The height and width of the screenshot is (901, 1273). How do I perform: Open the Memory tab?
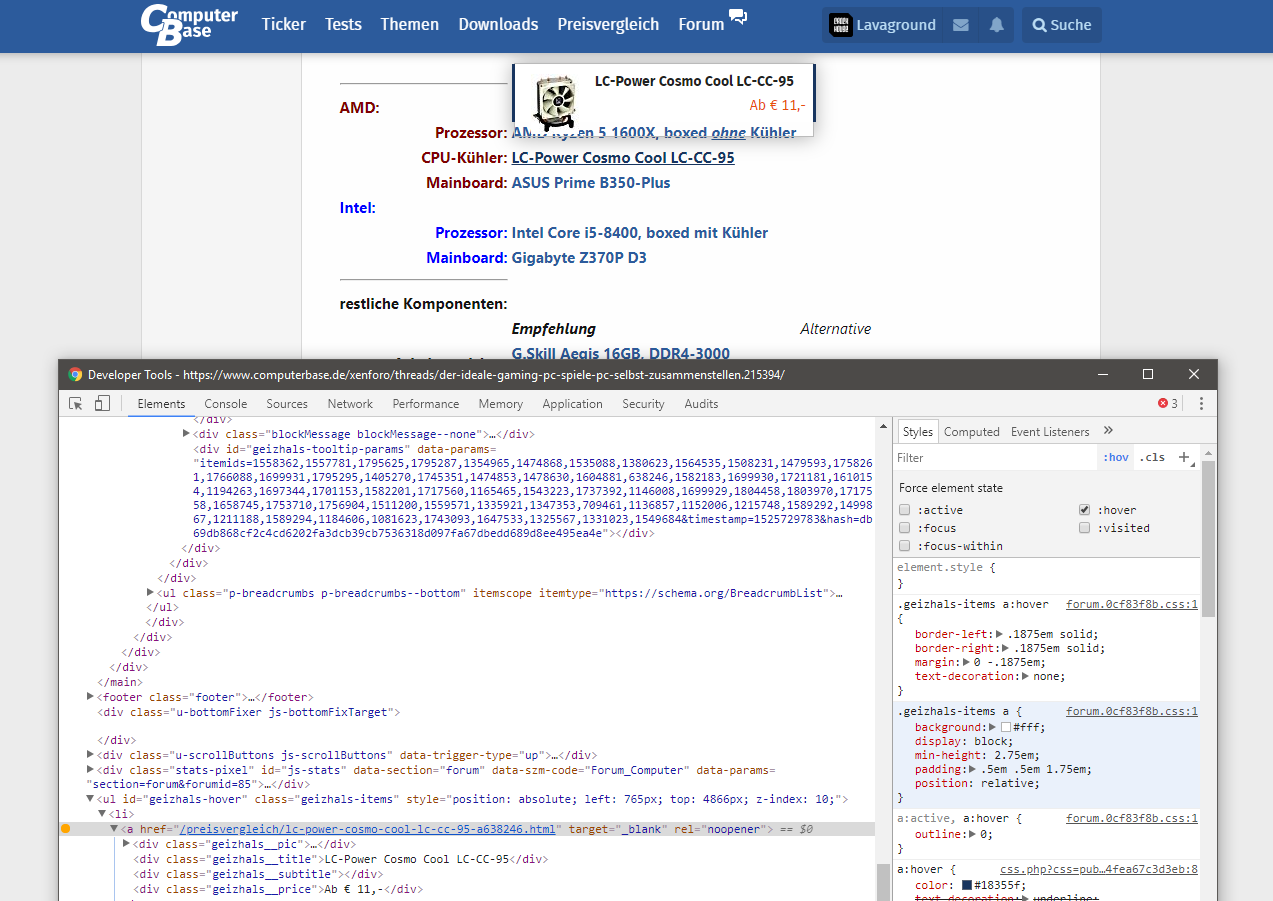point(501,404)
